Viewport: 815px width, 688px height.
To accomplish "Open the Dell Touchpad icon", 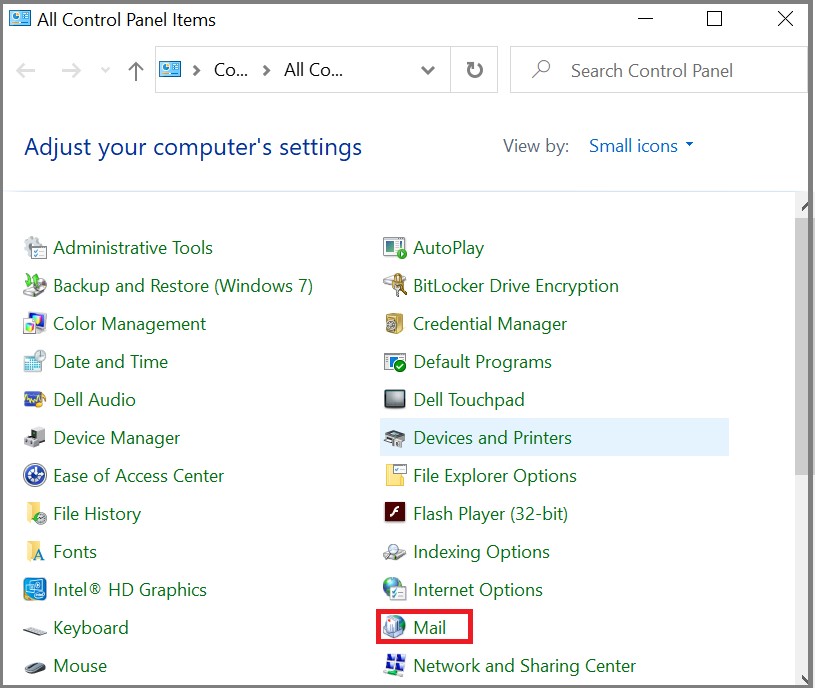I will (395, 399).
